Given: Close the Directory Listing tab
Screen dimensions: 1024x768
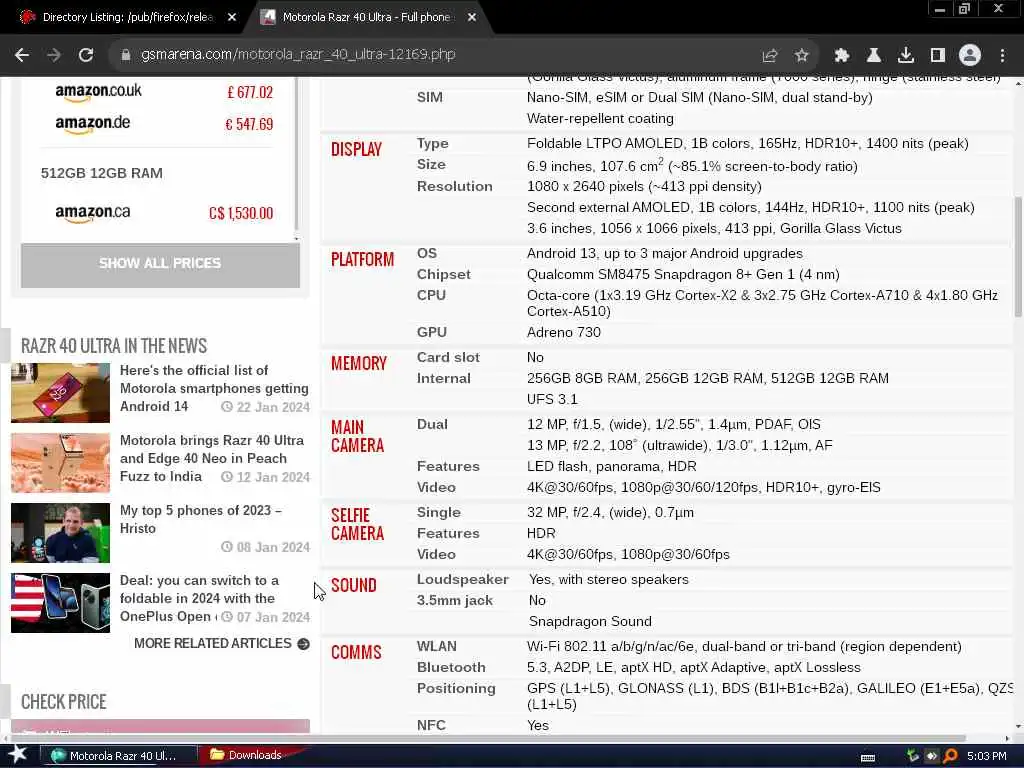Looking at the screenshot, I should tap(232, 18).
